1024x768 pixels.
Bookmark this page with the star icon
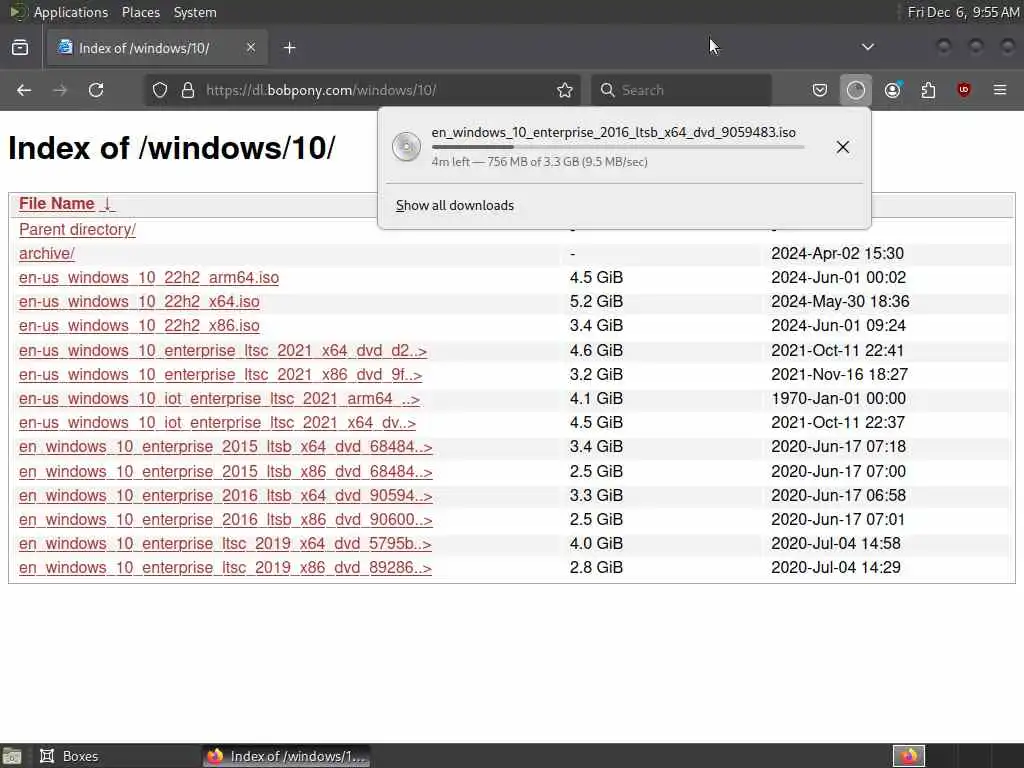[x=565, y=90]
